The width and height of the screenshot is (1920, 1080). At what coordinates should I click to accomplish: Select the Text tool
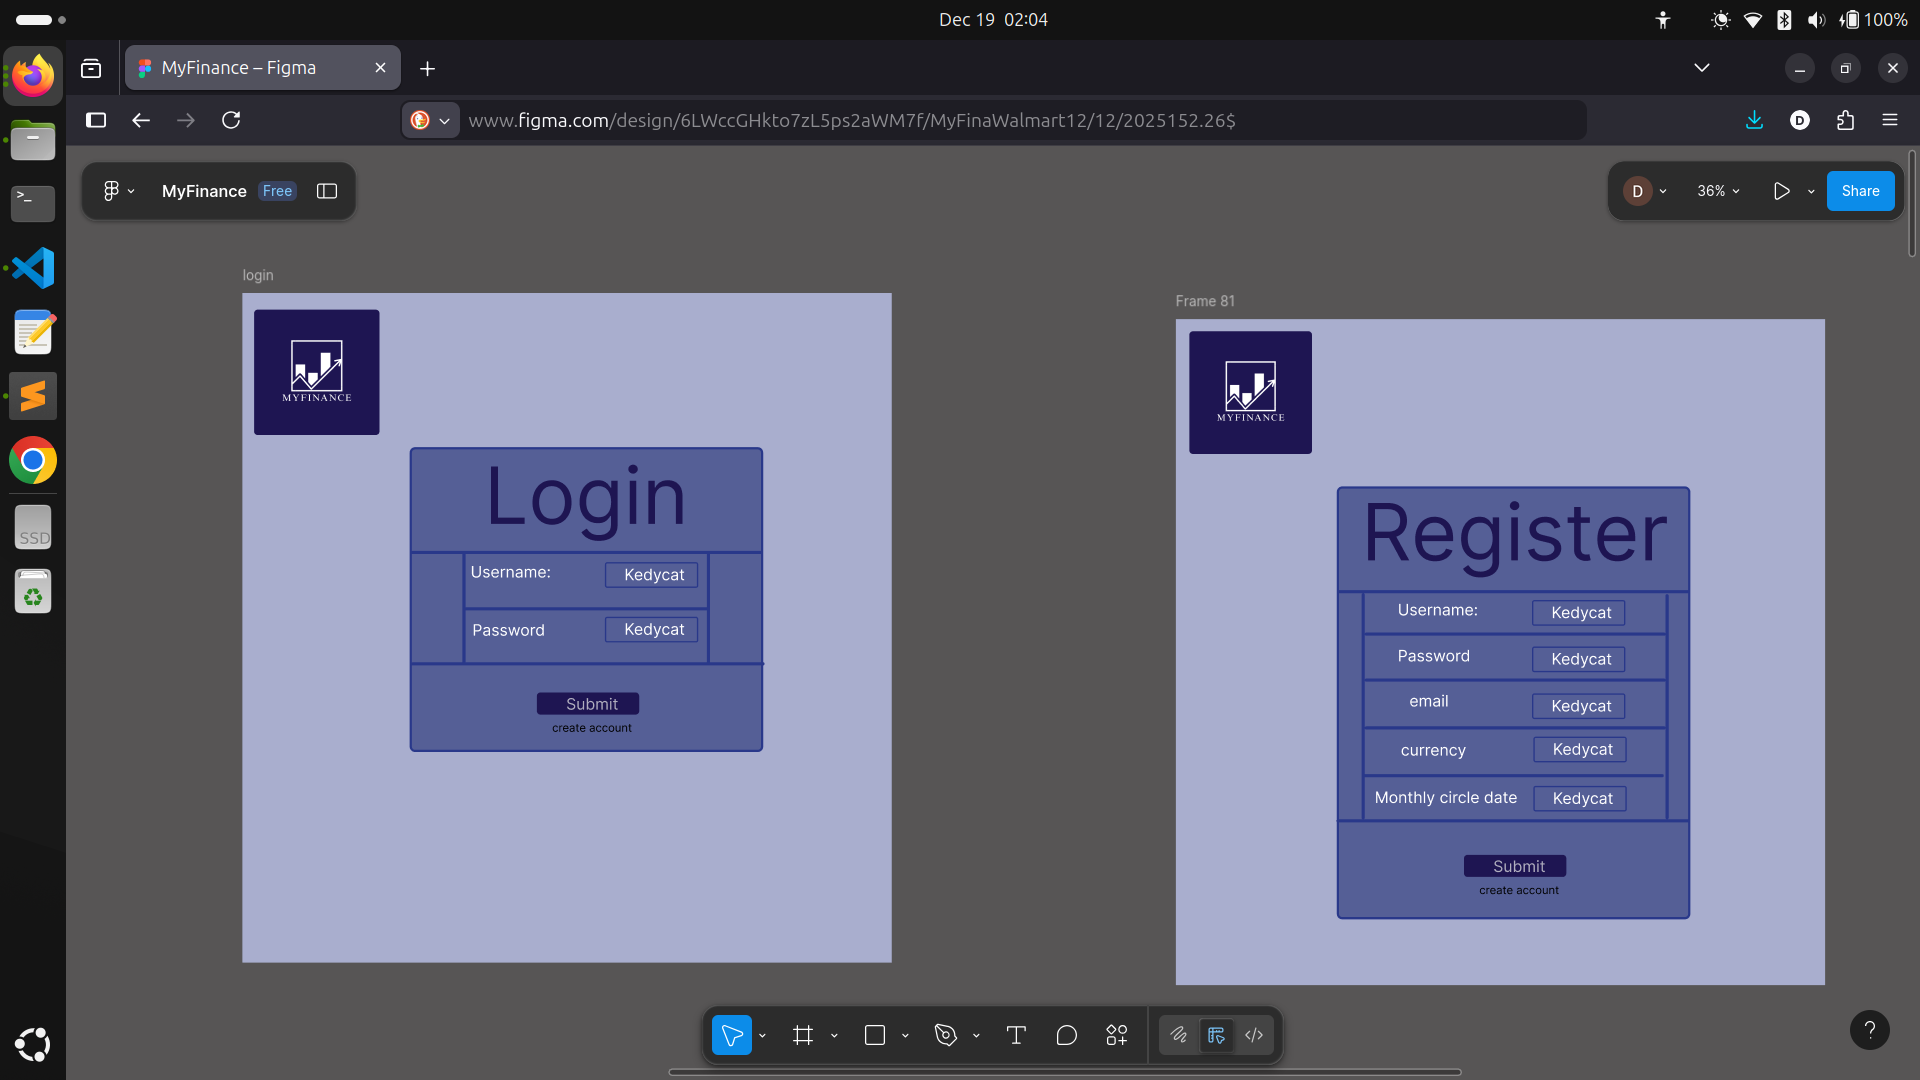click(x=1016, y=1035)
